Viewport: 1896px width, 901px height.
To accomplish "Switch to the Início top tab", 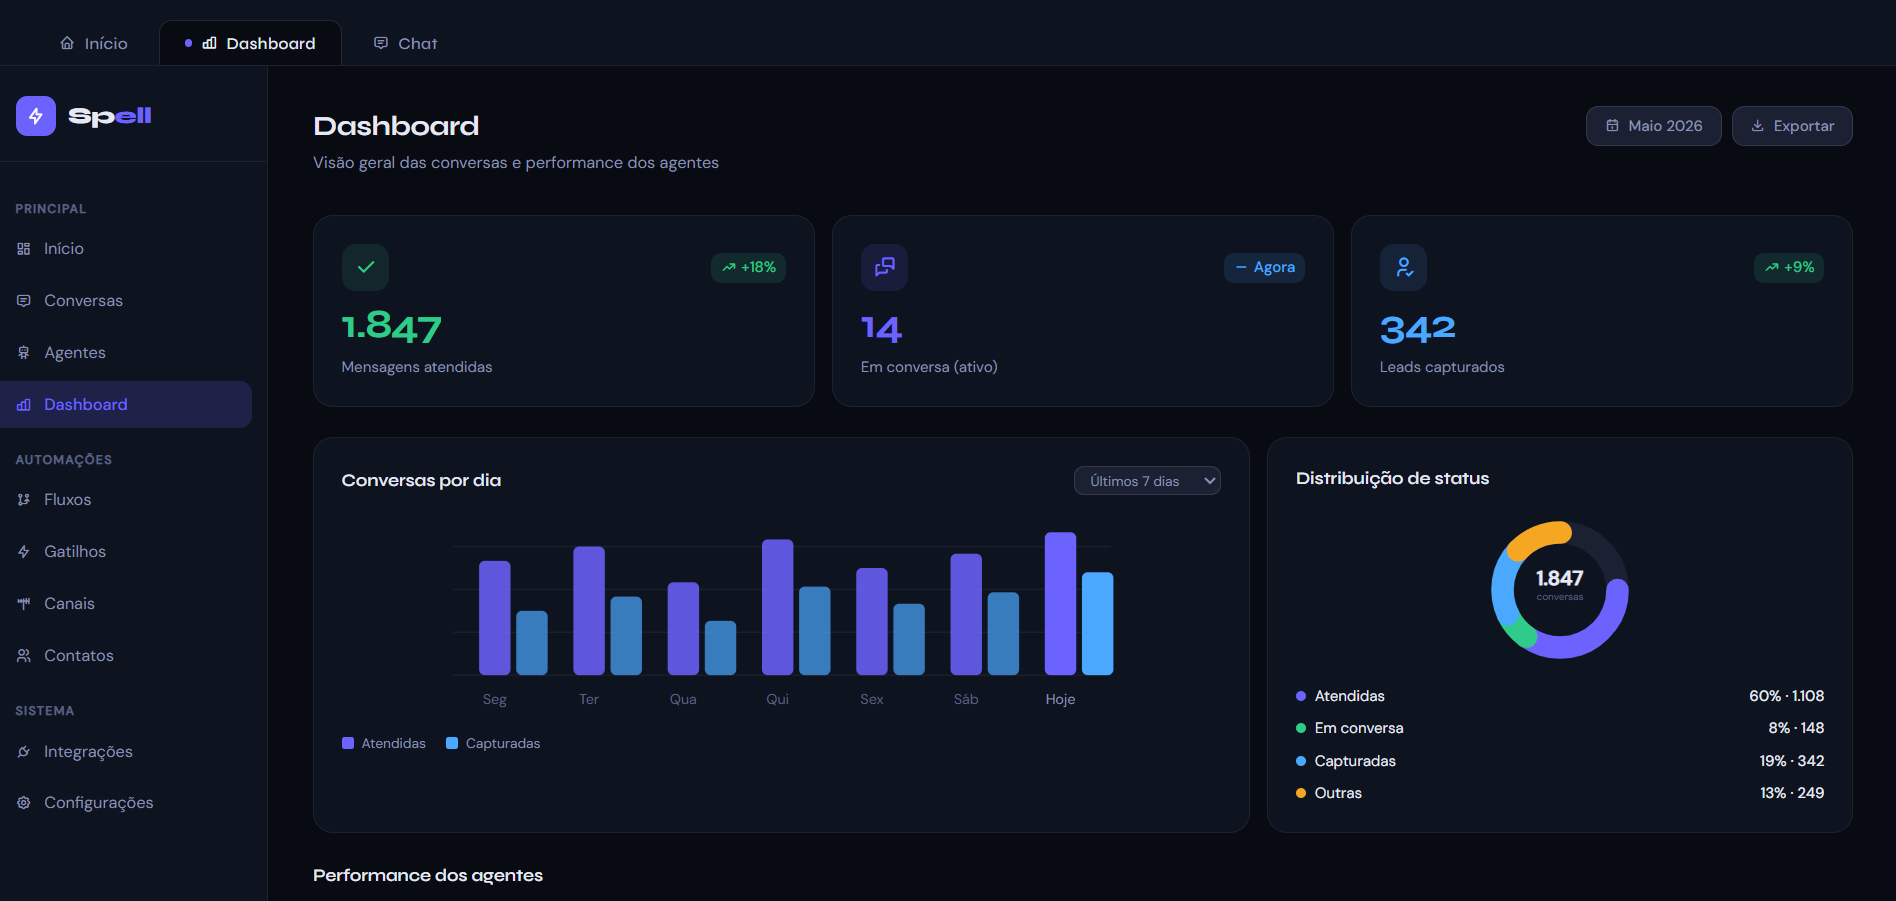I will [x=94, y=43].
